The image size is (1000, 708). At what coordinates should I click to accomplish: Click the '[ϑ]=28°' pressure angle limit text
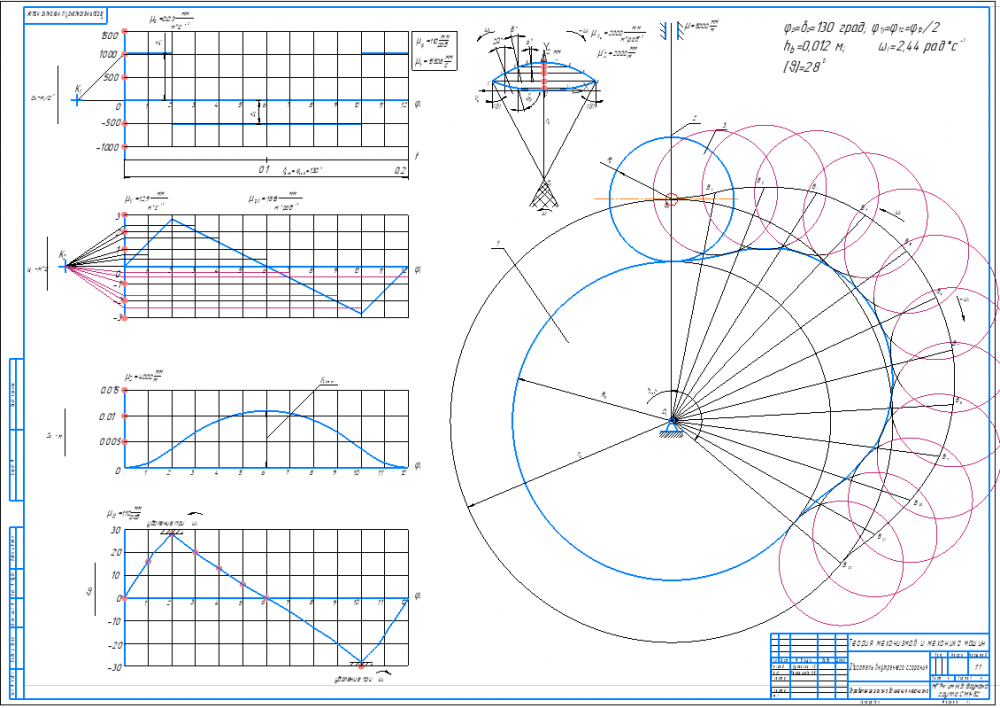pyautogui.click(x=804, y=66)
